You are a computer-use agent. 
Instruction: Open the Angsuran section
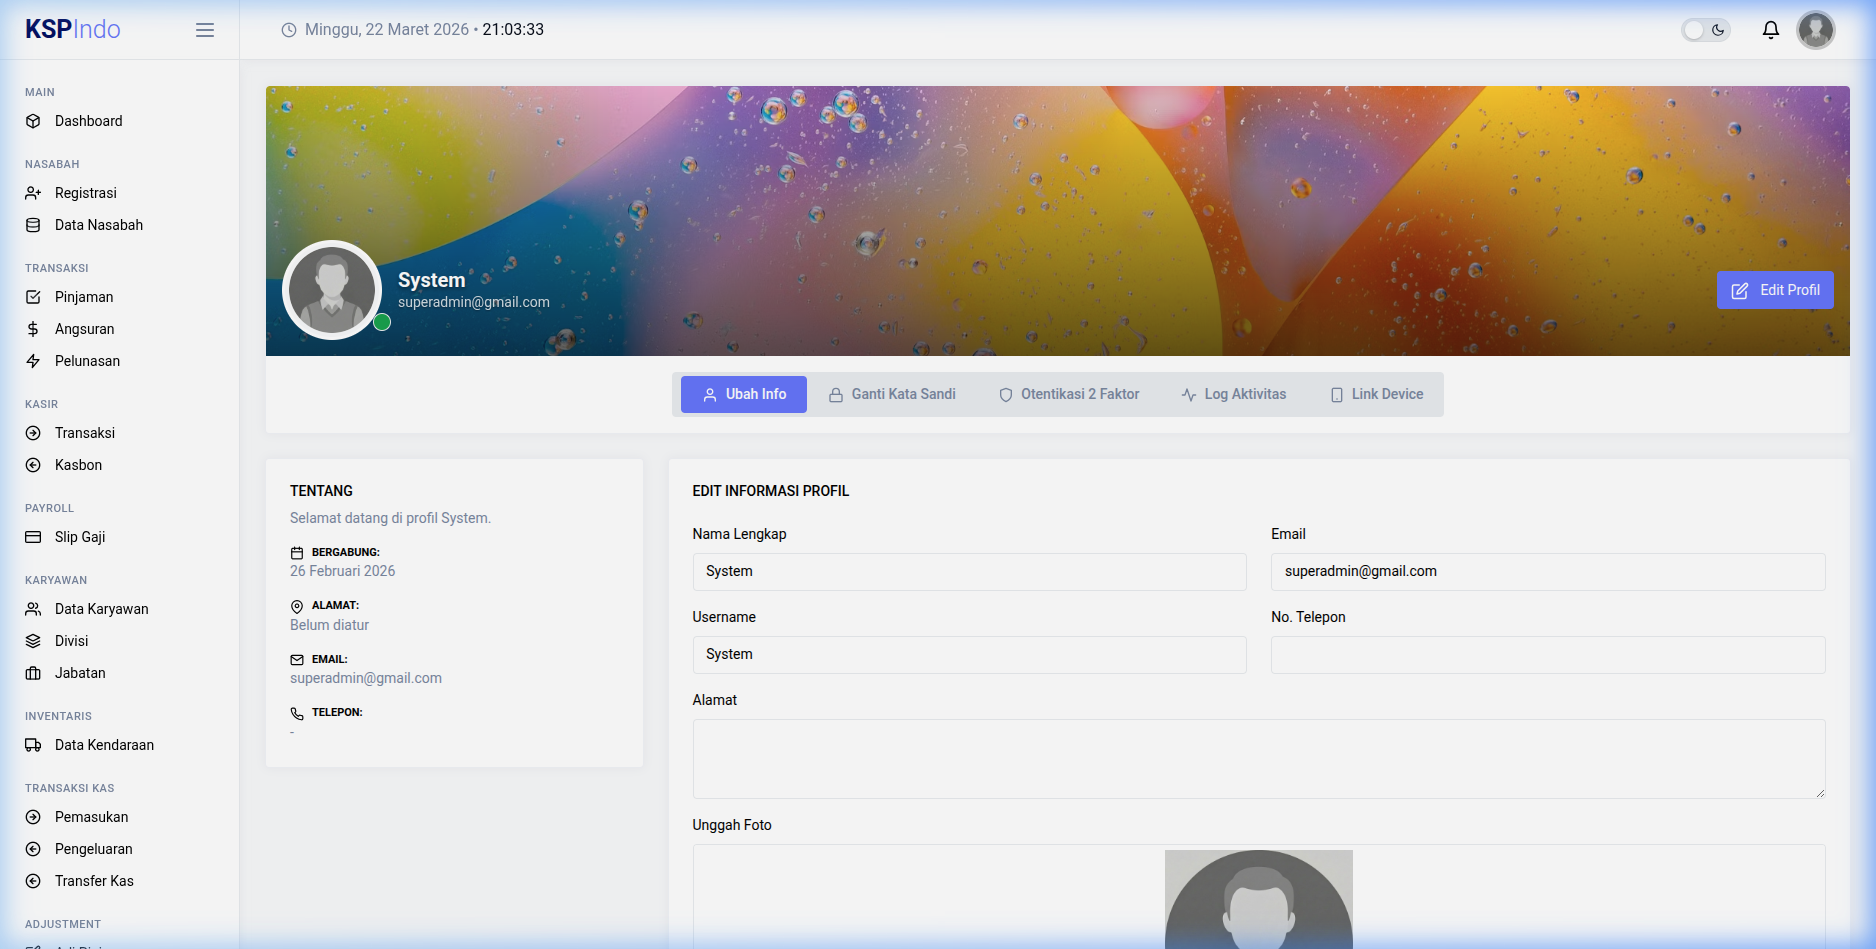pyautogui.click(x=84, y=329)
